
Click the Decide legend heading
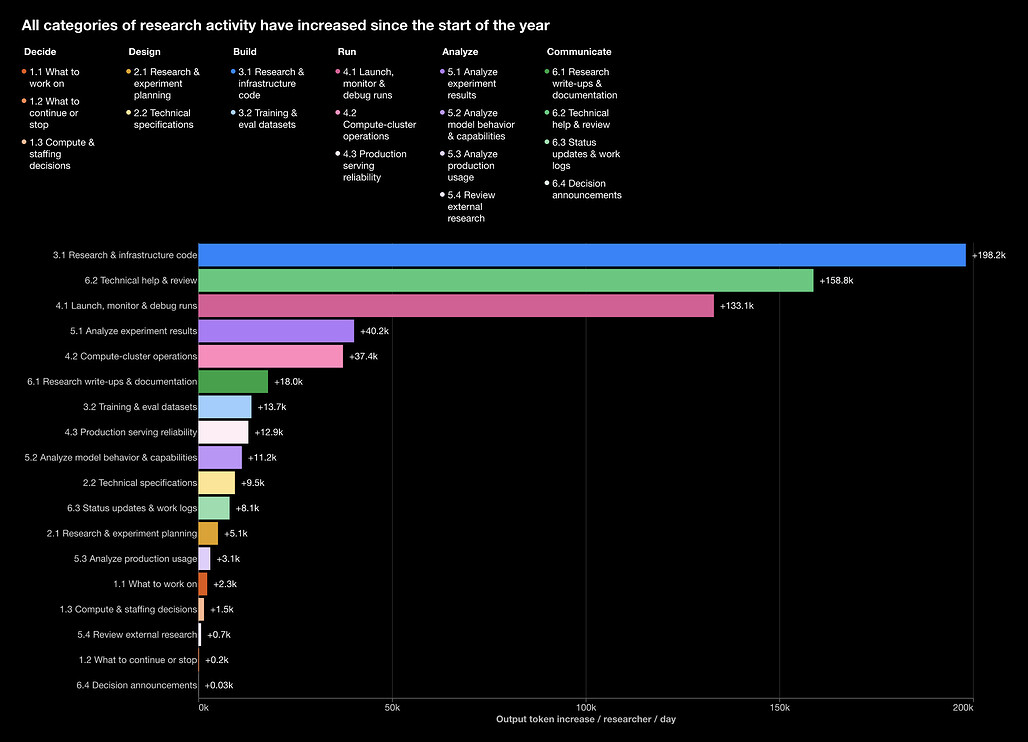point(40,52)
